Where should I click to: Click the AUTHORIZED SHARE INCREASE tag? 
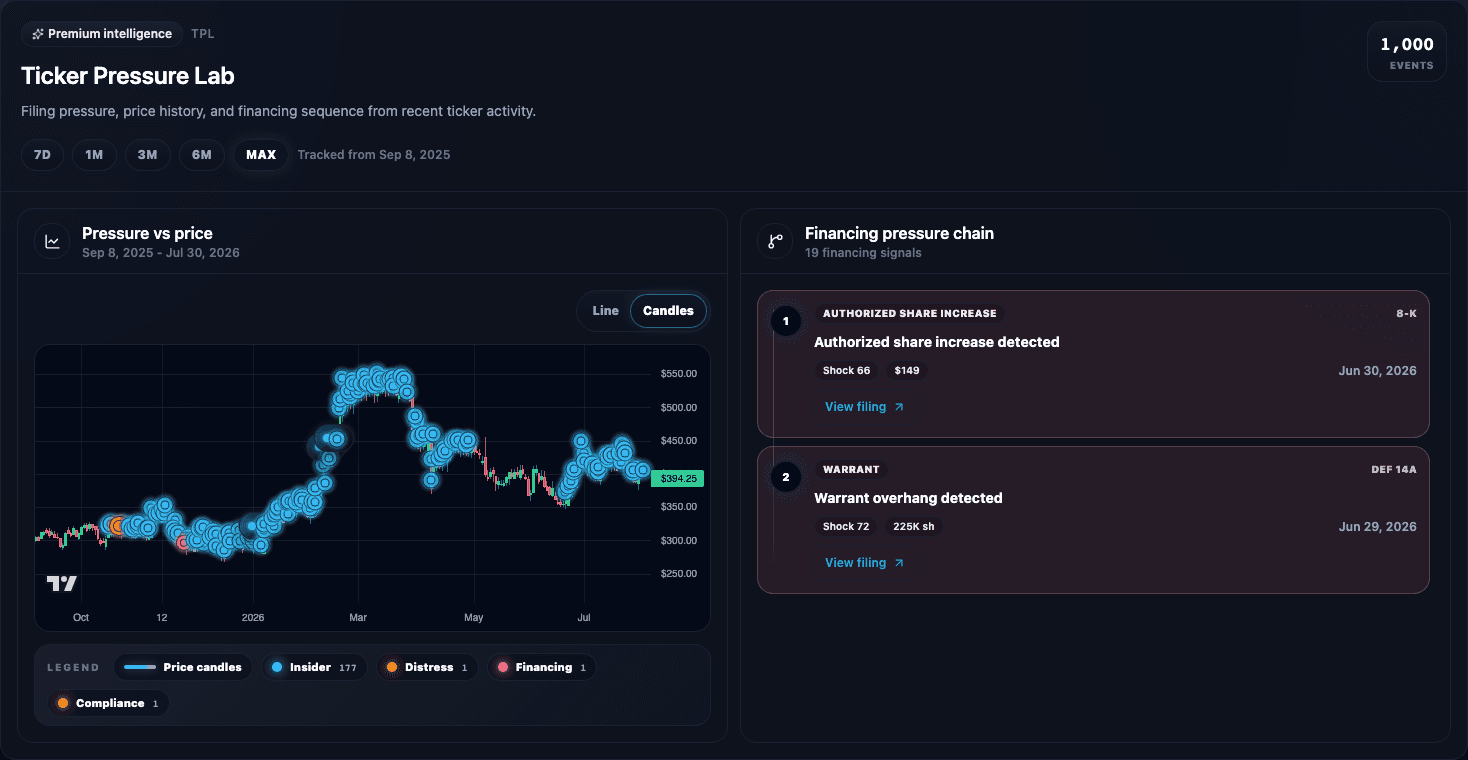(909, 314)
